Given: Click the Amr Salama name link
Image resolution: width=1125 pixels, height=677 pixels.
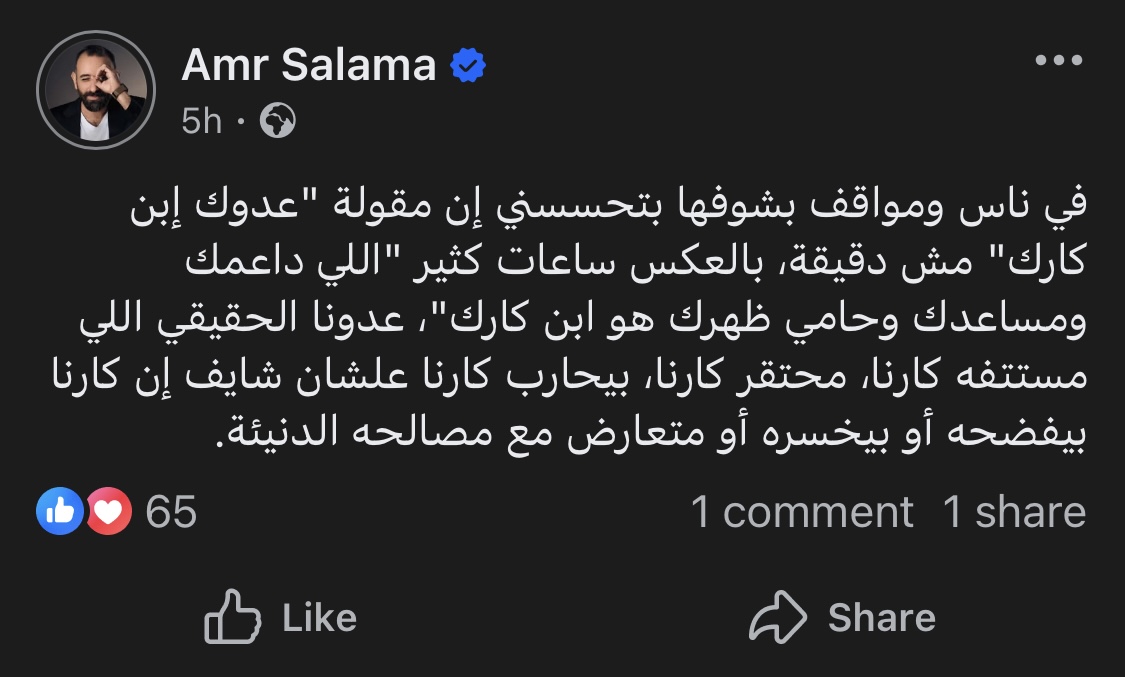Looking at the screenshot, I should (308, 67).
